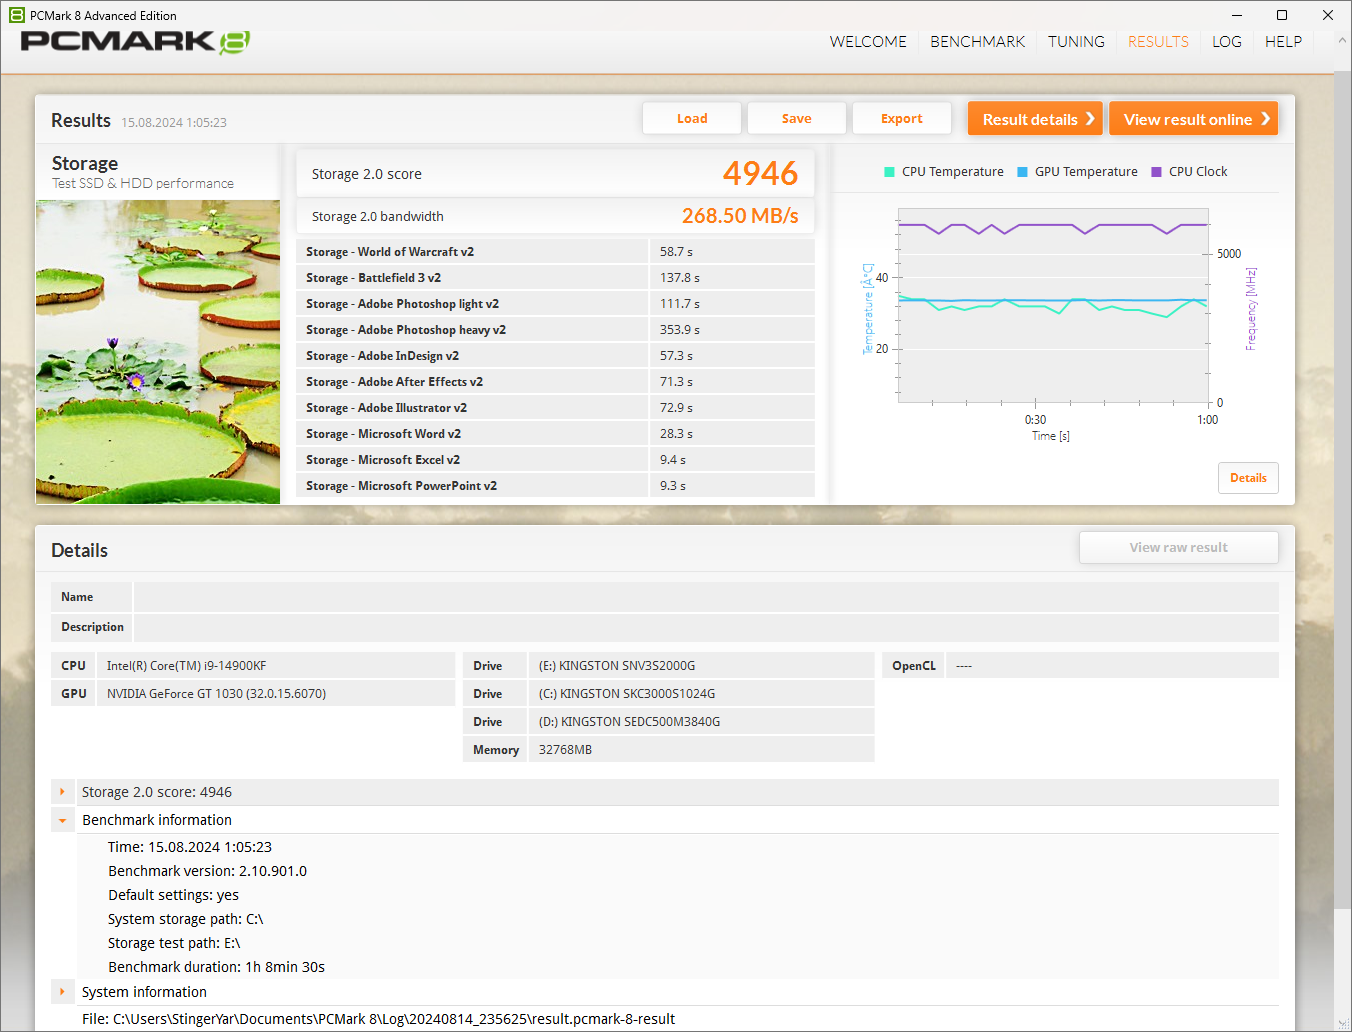1352x1032 pixels.
Task: Open the Welcome tab
Action: pyautogui.click(x=868, y=42)
